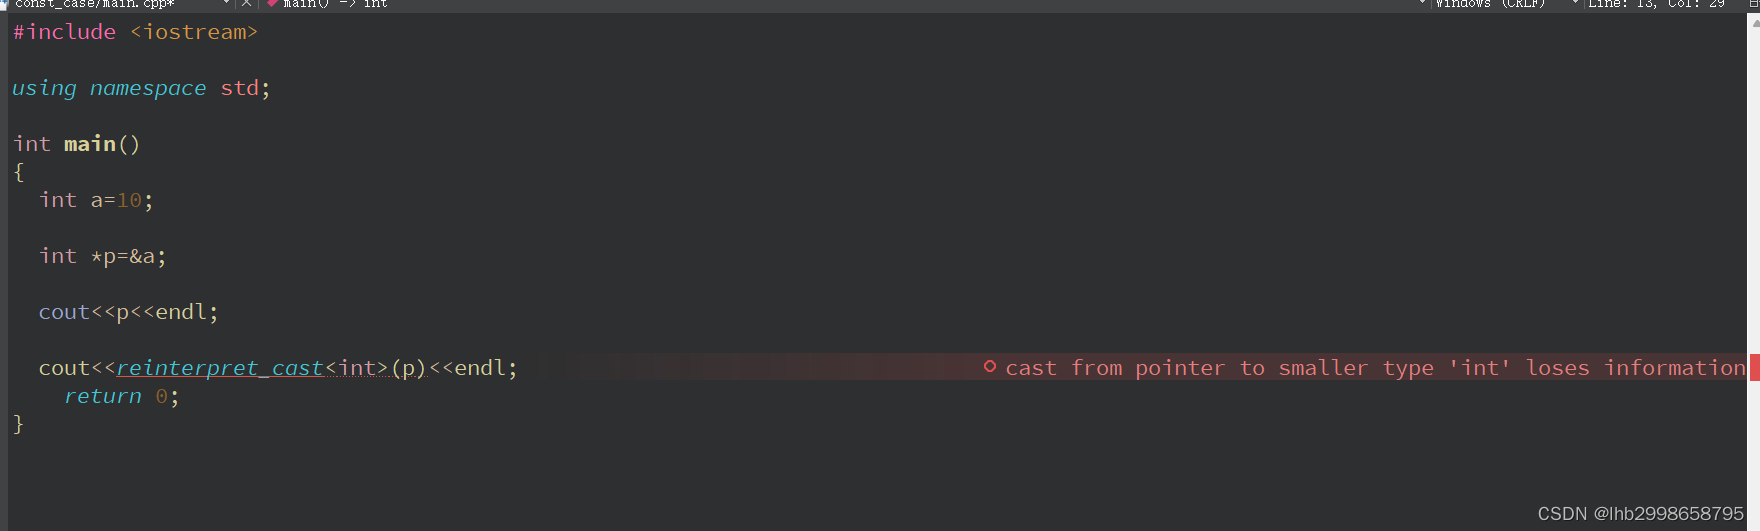
Task: Click the split editor icon at top right
Action: coord(1753,4)
